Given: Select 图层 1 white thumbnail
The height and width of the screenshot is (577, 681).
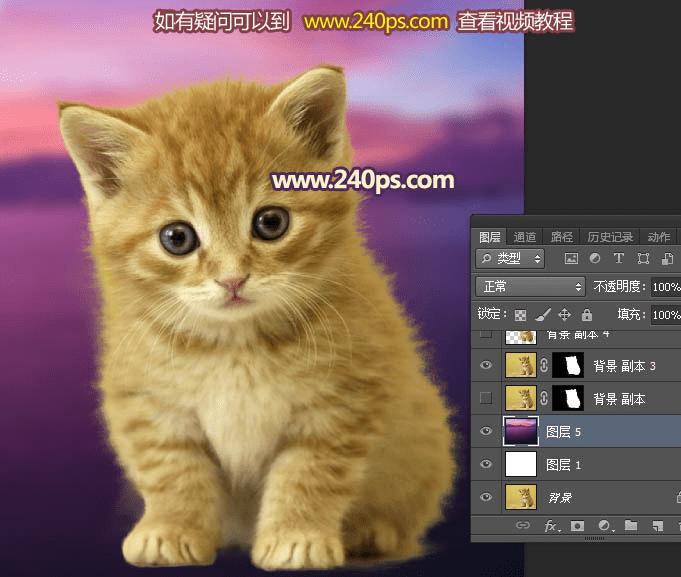Looking at the screenshot, I should pyautogui.click(x=521, y=464).
